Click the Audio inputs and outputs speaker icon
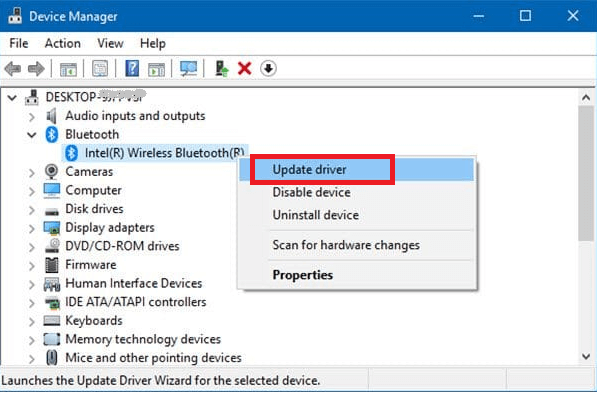597x393 pixels. (x=51, y=116)
